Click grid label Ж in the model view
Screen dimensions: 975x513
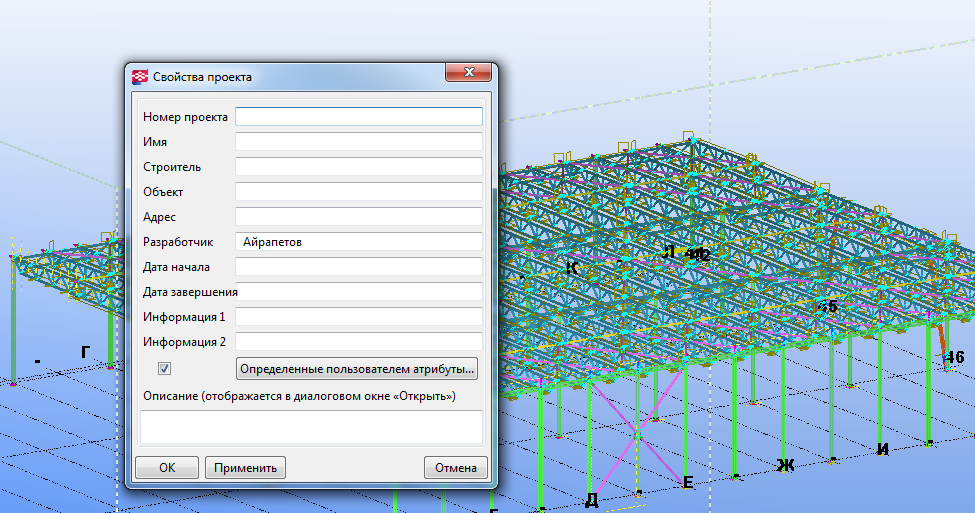coord(785,465)
